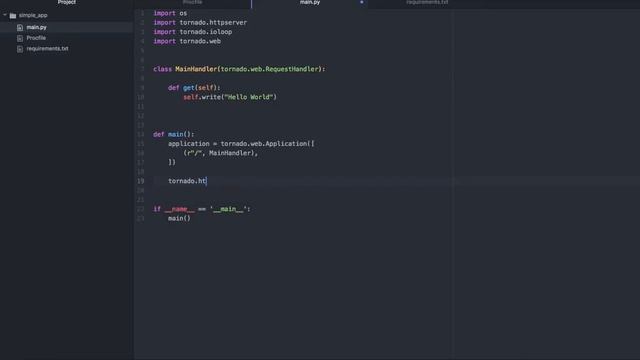Click the "Hello World" string
Viewport: 640px width, 360px height.
click(x=249, y=97)
